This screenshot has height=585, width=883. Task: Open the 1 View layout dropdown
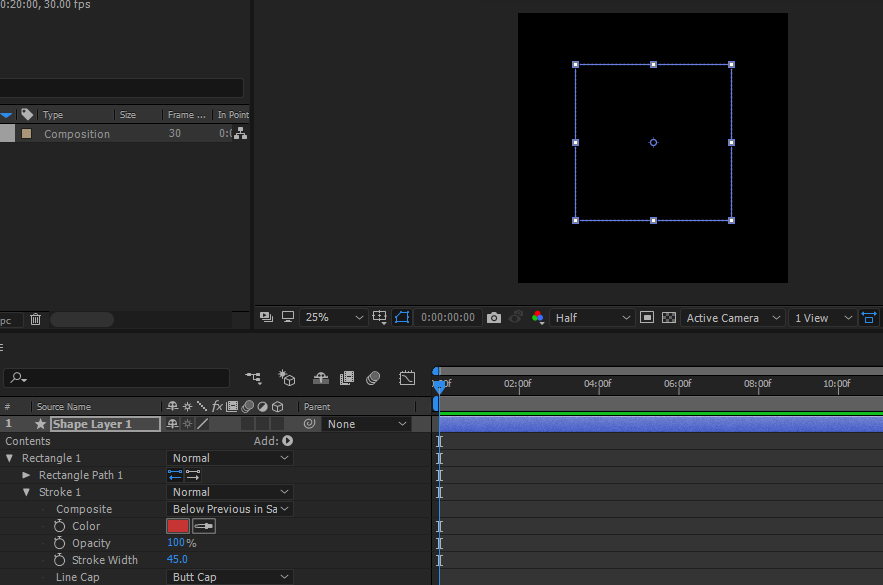tap(823, 318)
